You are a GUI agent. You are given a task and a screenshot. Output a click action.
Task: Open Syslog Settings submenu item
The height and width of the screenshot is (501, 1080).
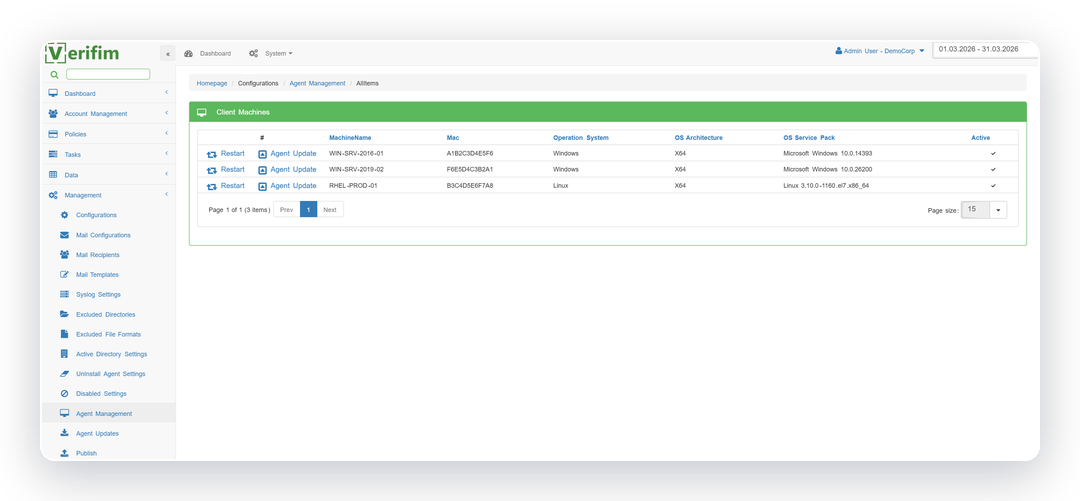(98, 294)
